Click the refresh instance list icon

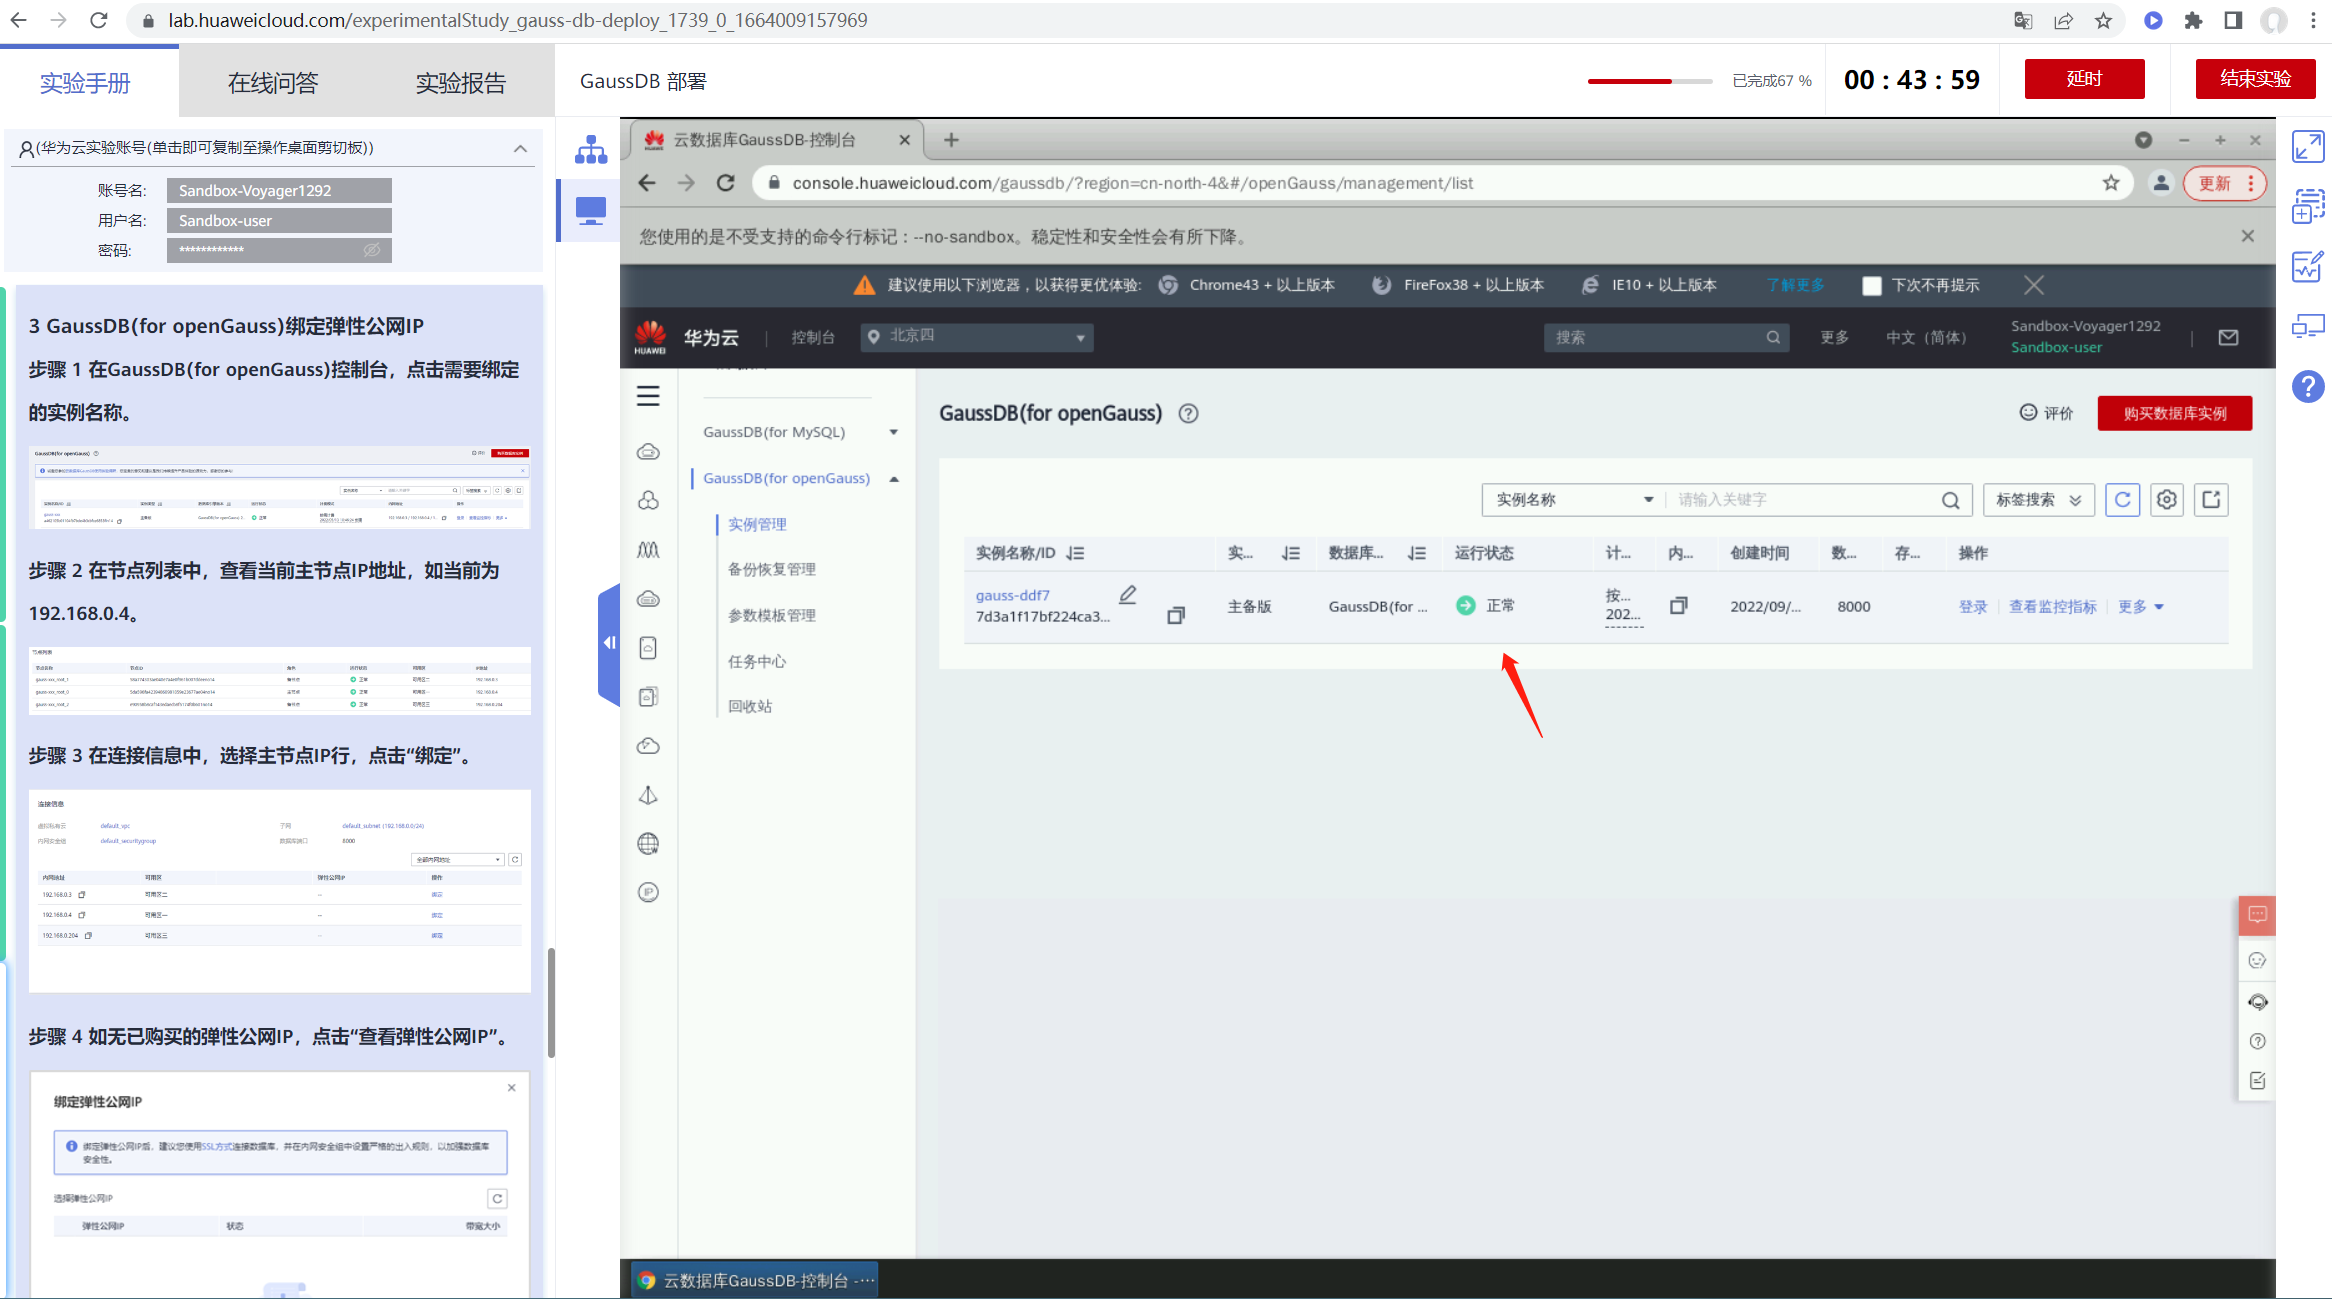click(x=2122, y=500)
